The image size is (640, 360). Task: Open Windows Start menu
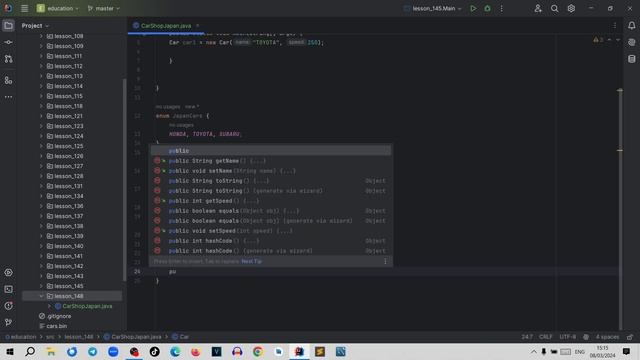[10, 351]
